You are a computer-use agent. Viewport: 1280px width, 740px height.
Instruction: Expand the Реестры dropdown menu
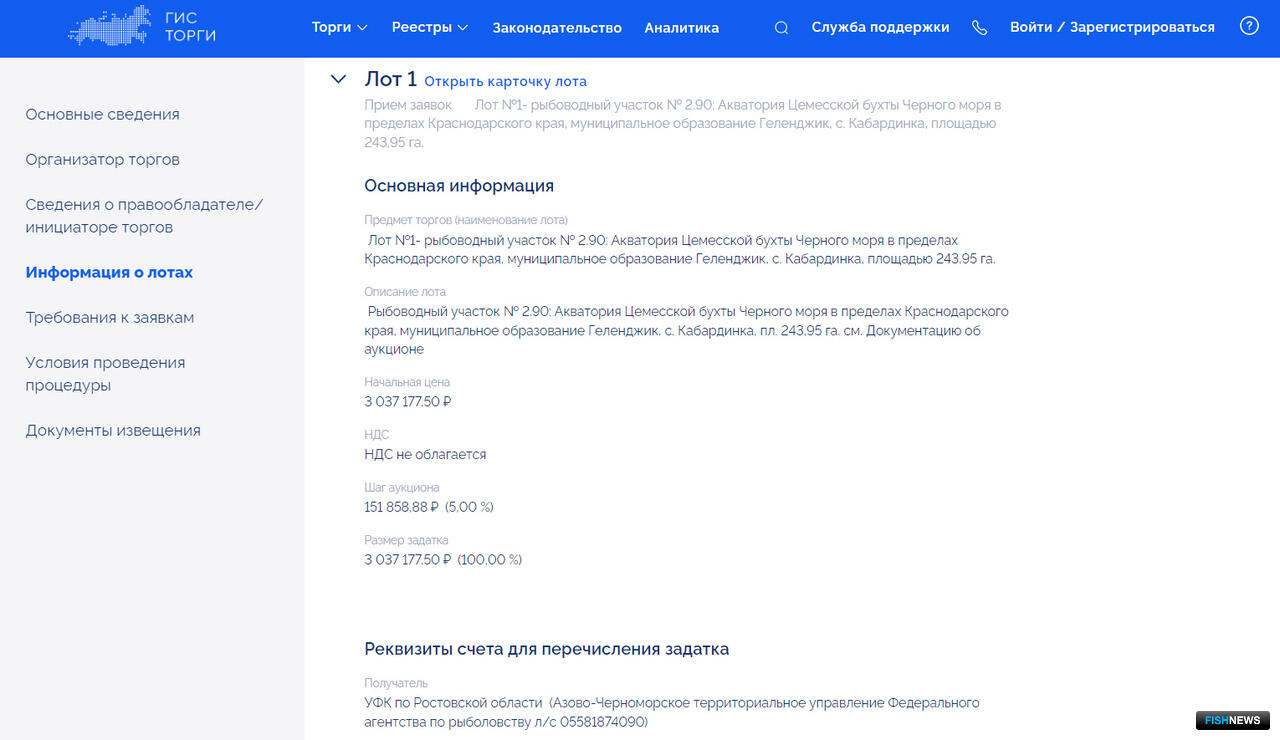point(429,28)
